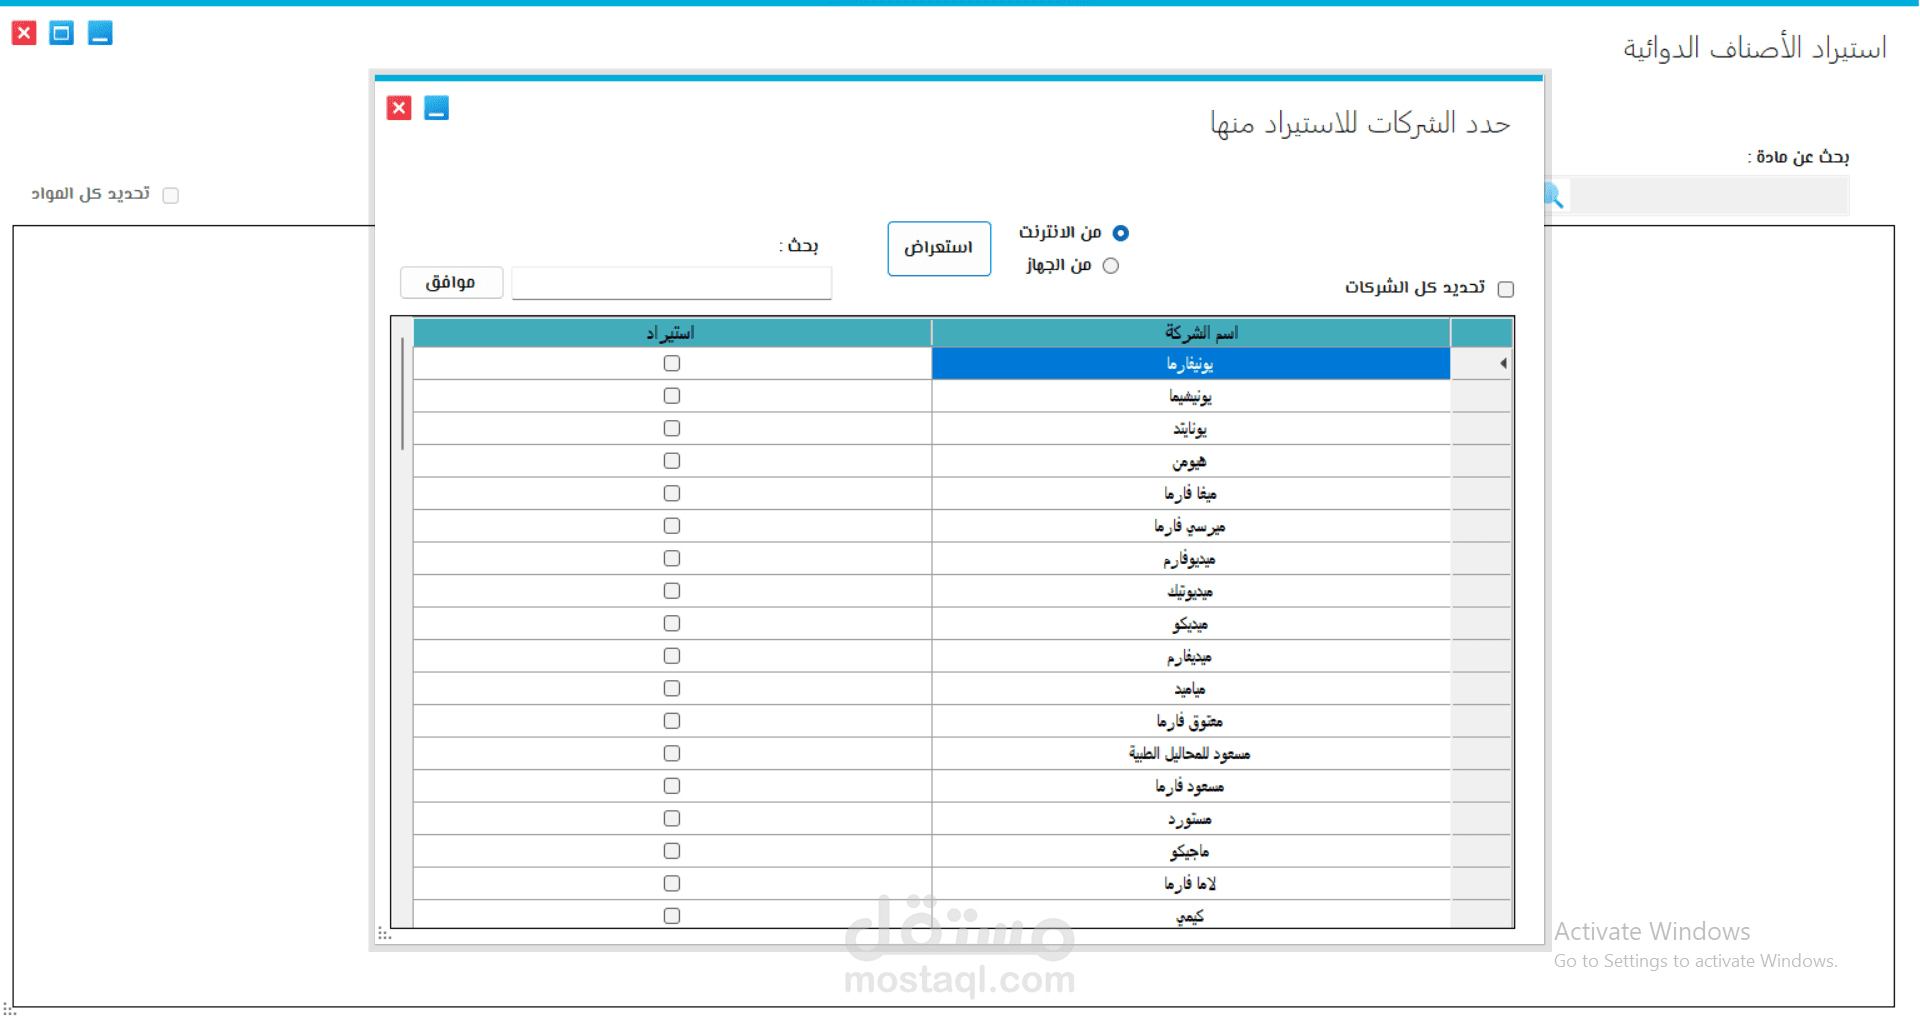Screen dimensions: 1920x1020
Task: Select company name cell مستورد
Action: (1191, 819)
